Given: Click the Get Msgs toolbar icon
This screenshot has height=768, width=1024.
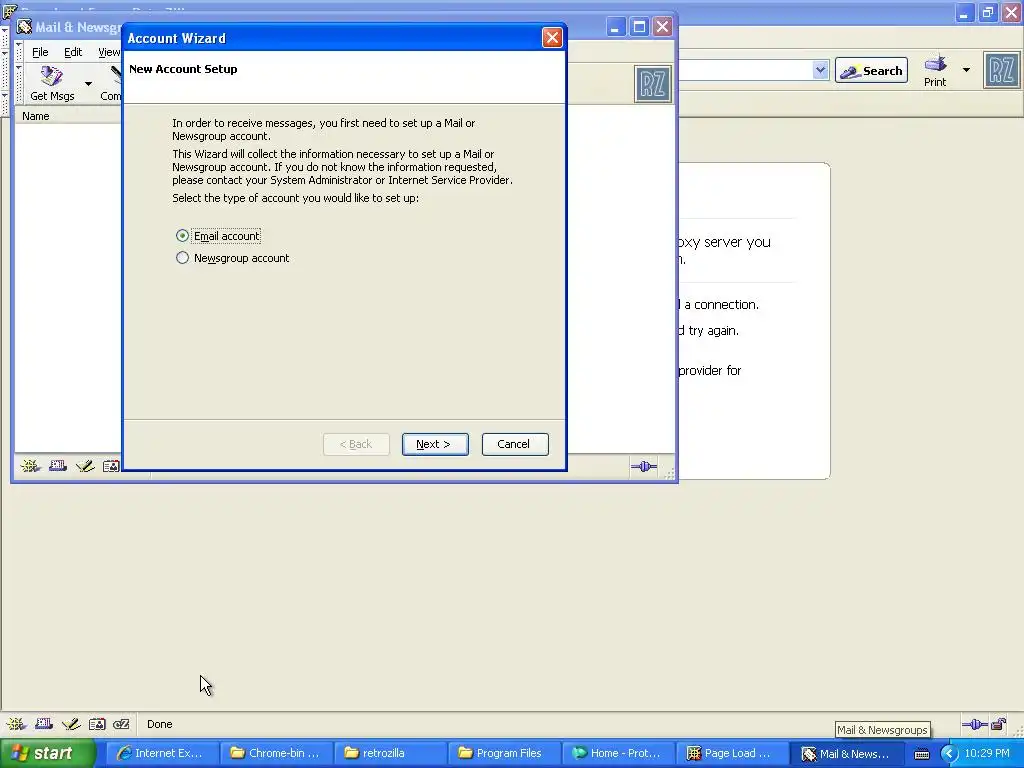Looking at the screenshot, I should point(52,84).
